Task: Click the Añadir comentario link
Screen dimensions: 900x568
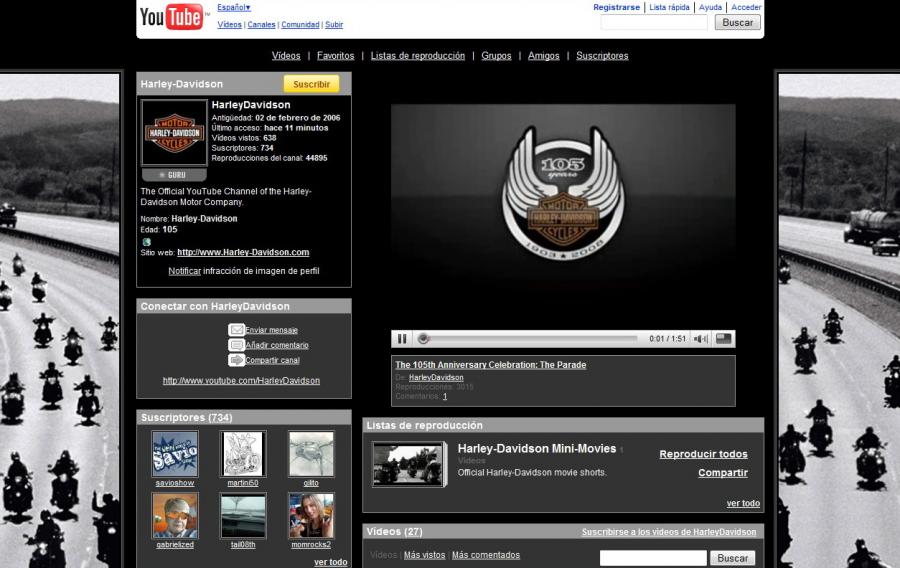Action: [x=277, y=345]
